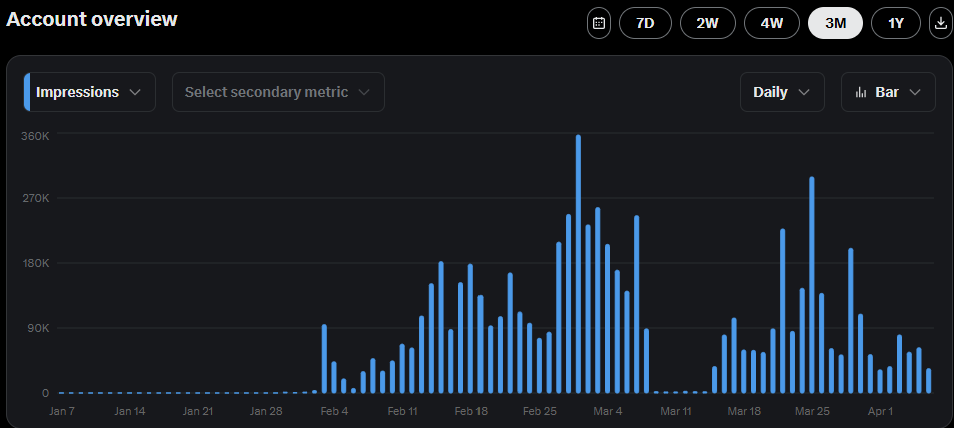The height and width of the screenshot is (428, 954).
Task: Download the analytics data export
Action: coord(941,24)
